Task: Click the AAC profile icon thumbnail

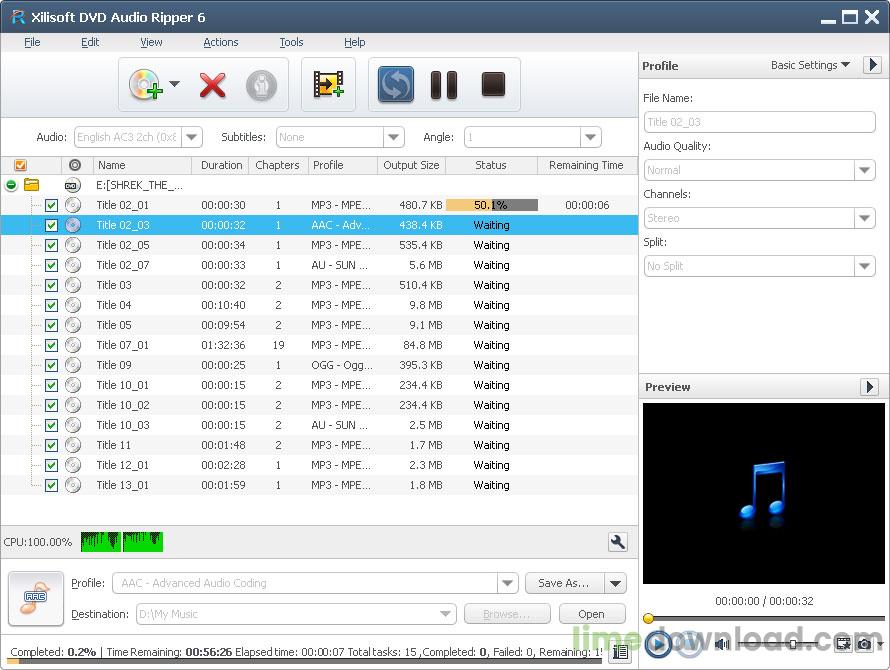Action: pyautogui.click(x=36, y=598)
